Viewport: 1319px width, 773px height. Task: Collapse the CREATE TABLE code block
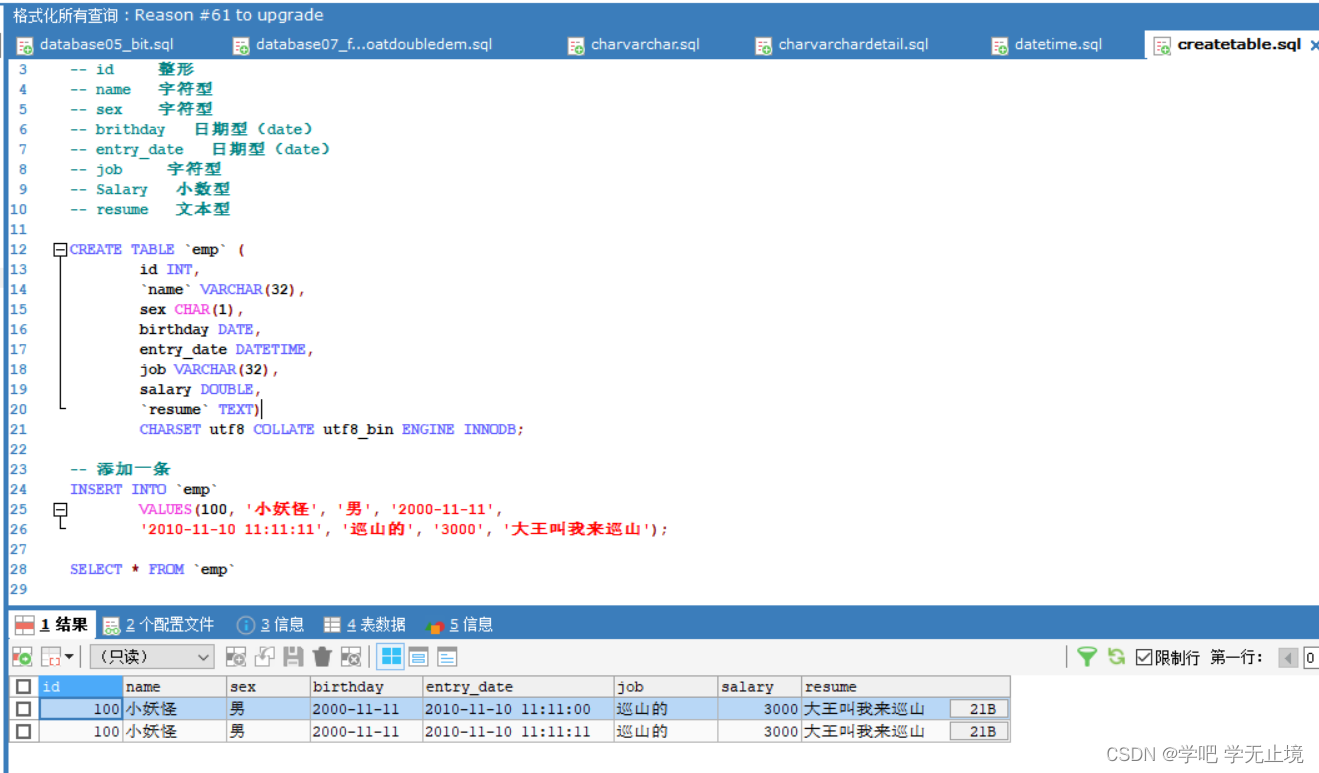(60, 249)
